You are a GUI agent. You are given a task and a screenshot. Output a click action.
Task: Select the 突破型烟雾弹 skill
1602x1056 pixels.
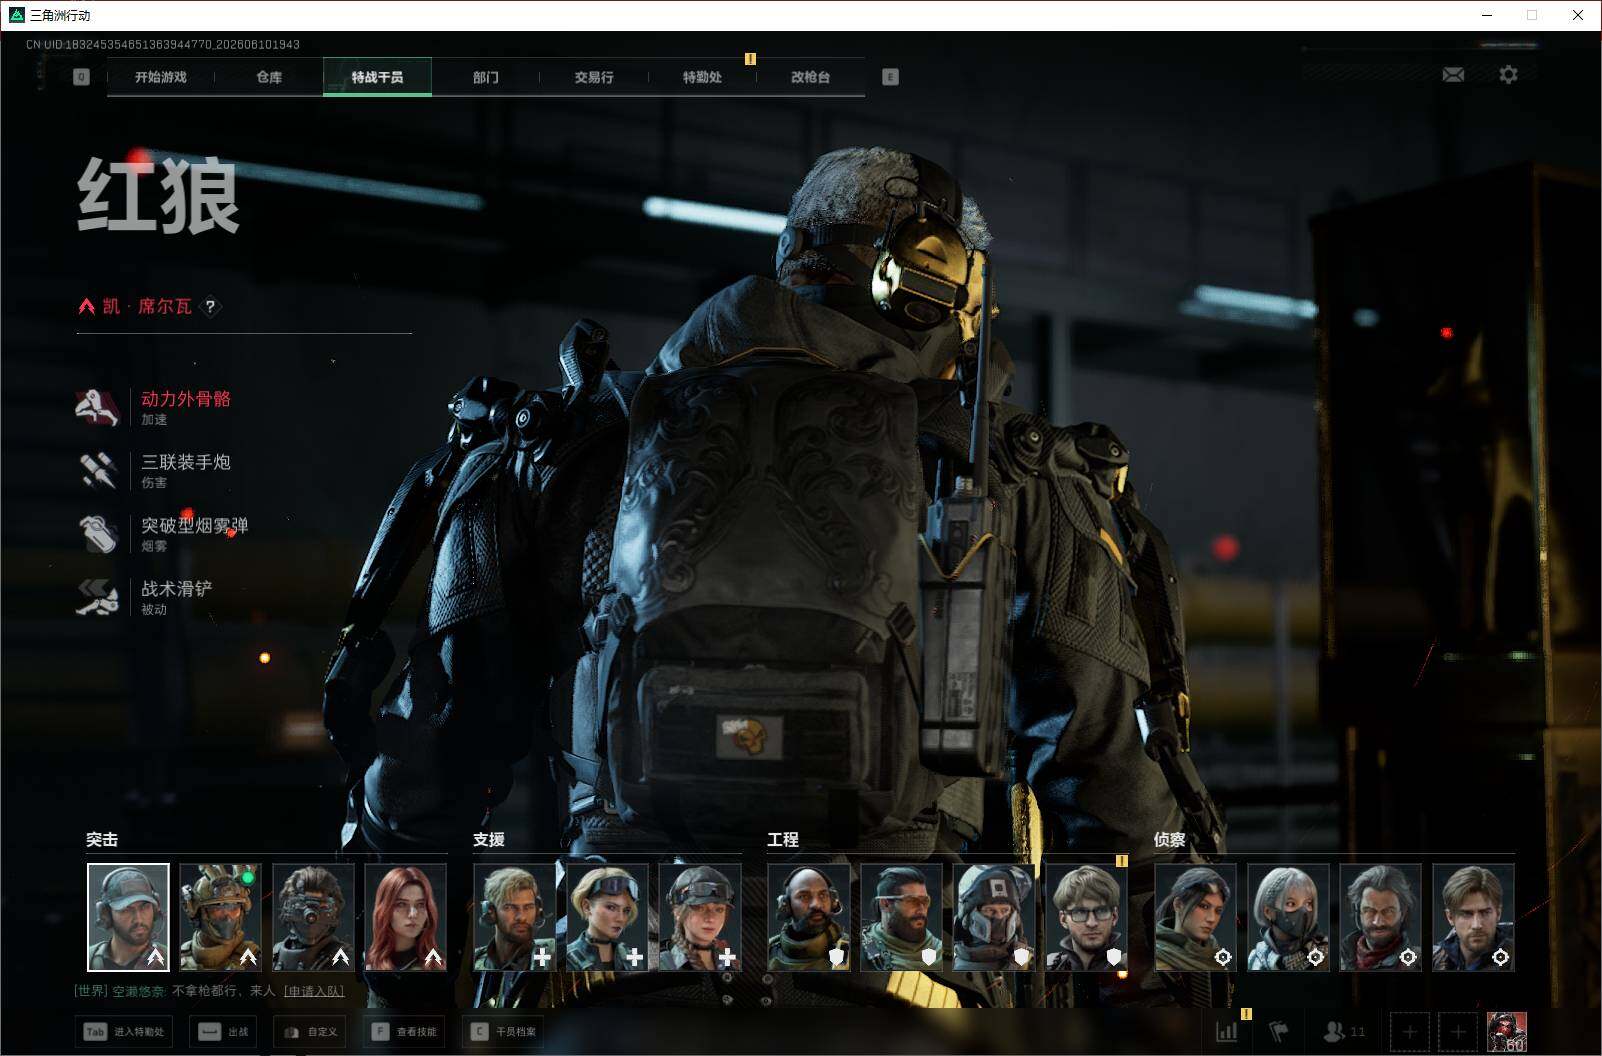(163, 533)
